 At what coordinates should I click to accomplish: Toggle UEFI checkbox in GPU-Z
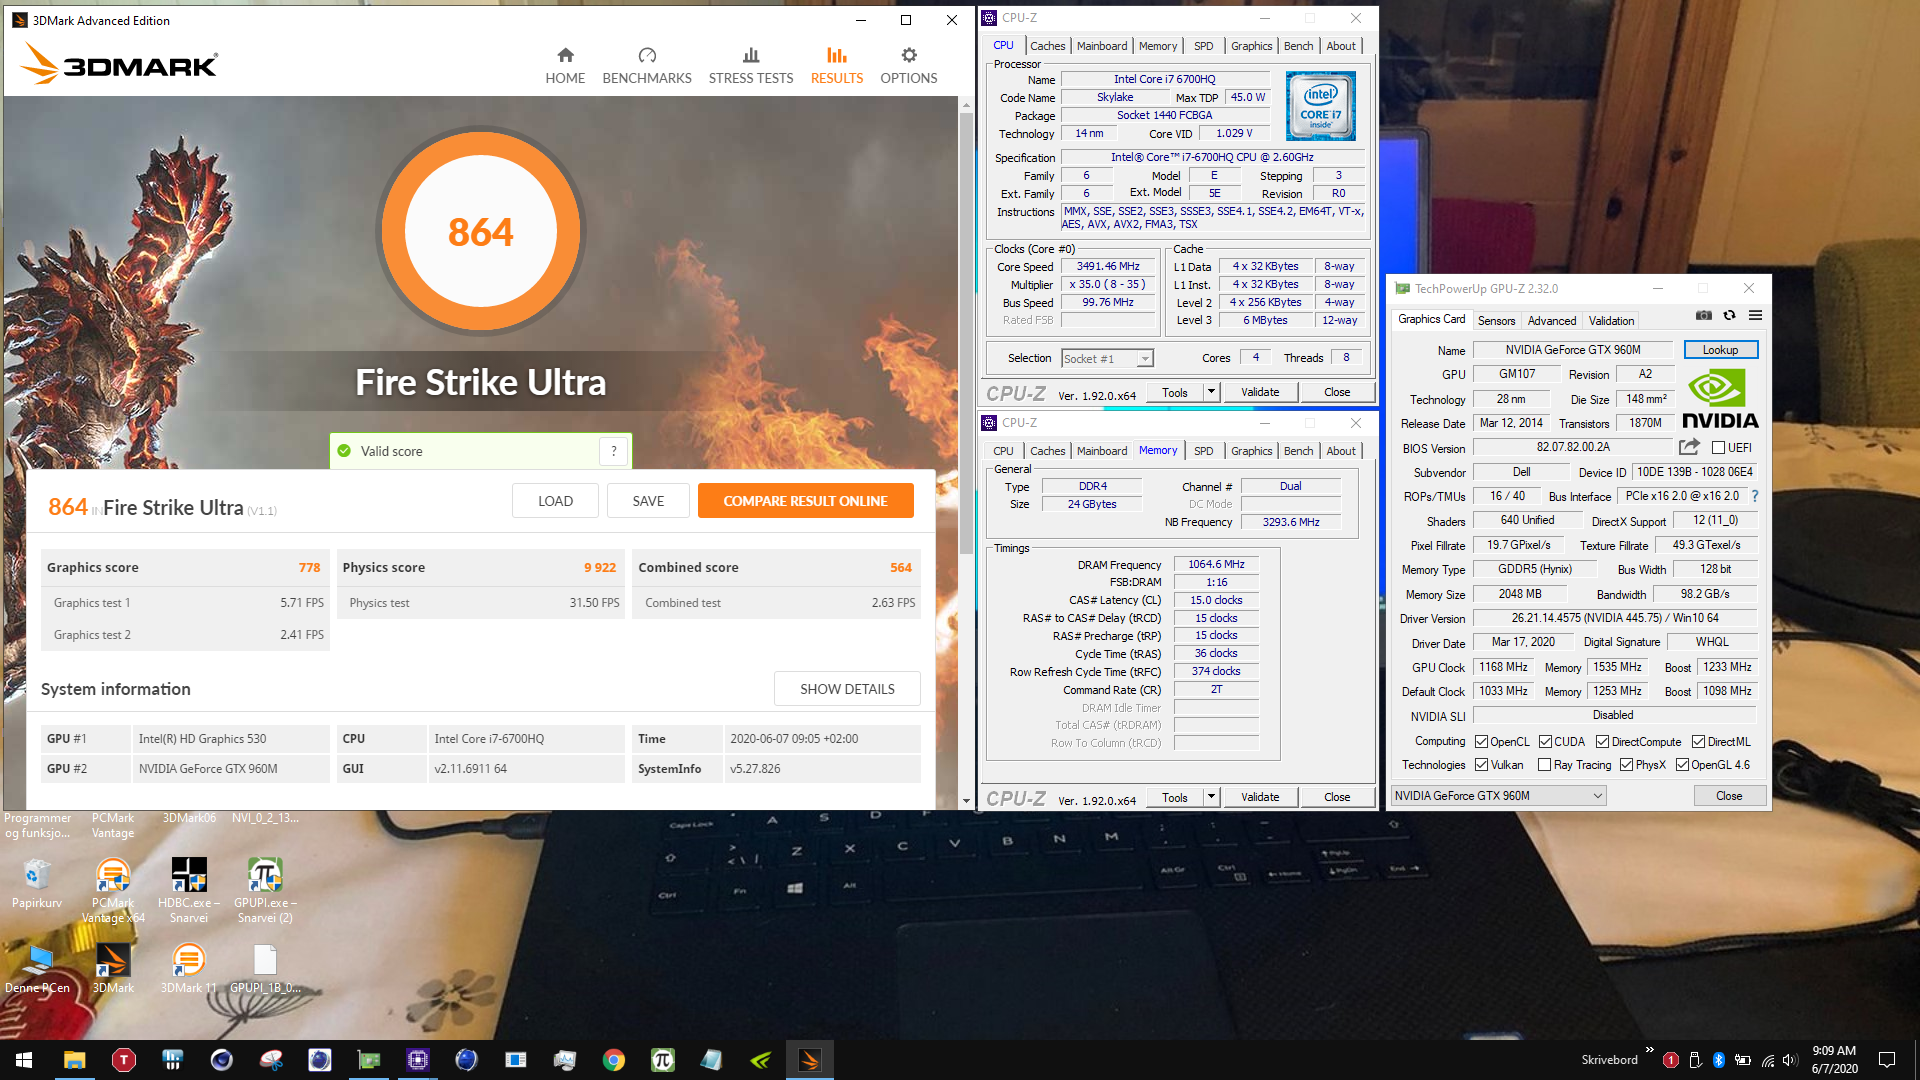[1718, 448]
